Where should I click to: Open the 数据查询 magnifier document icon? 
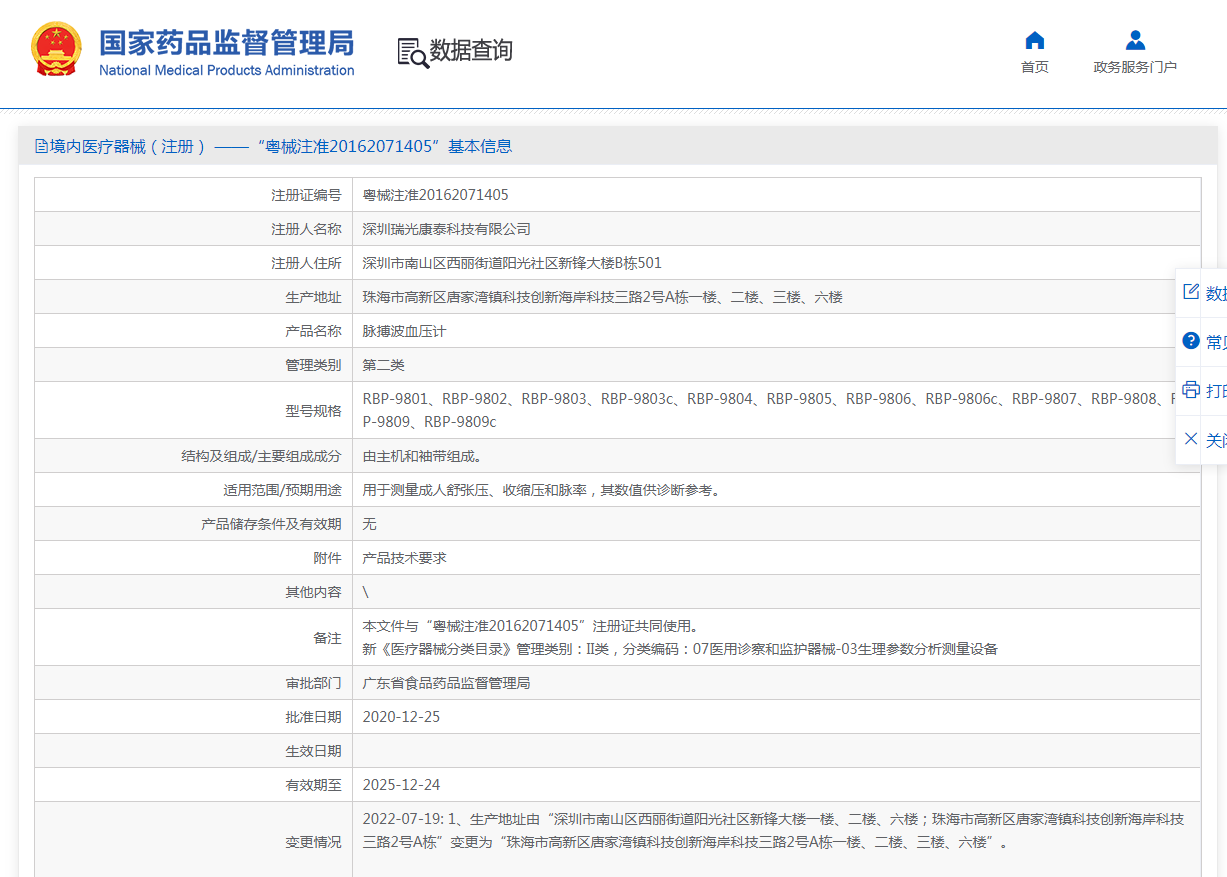[x=413, y=52]
